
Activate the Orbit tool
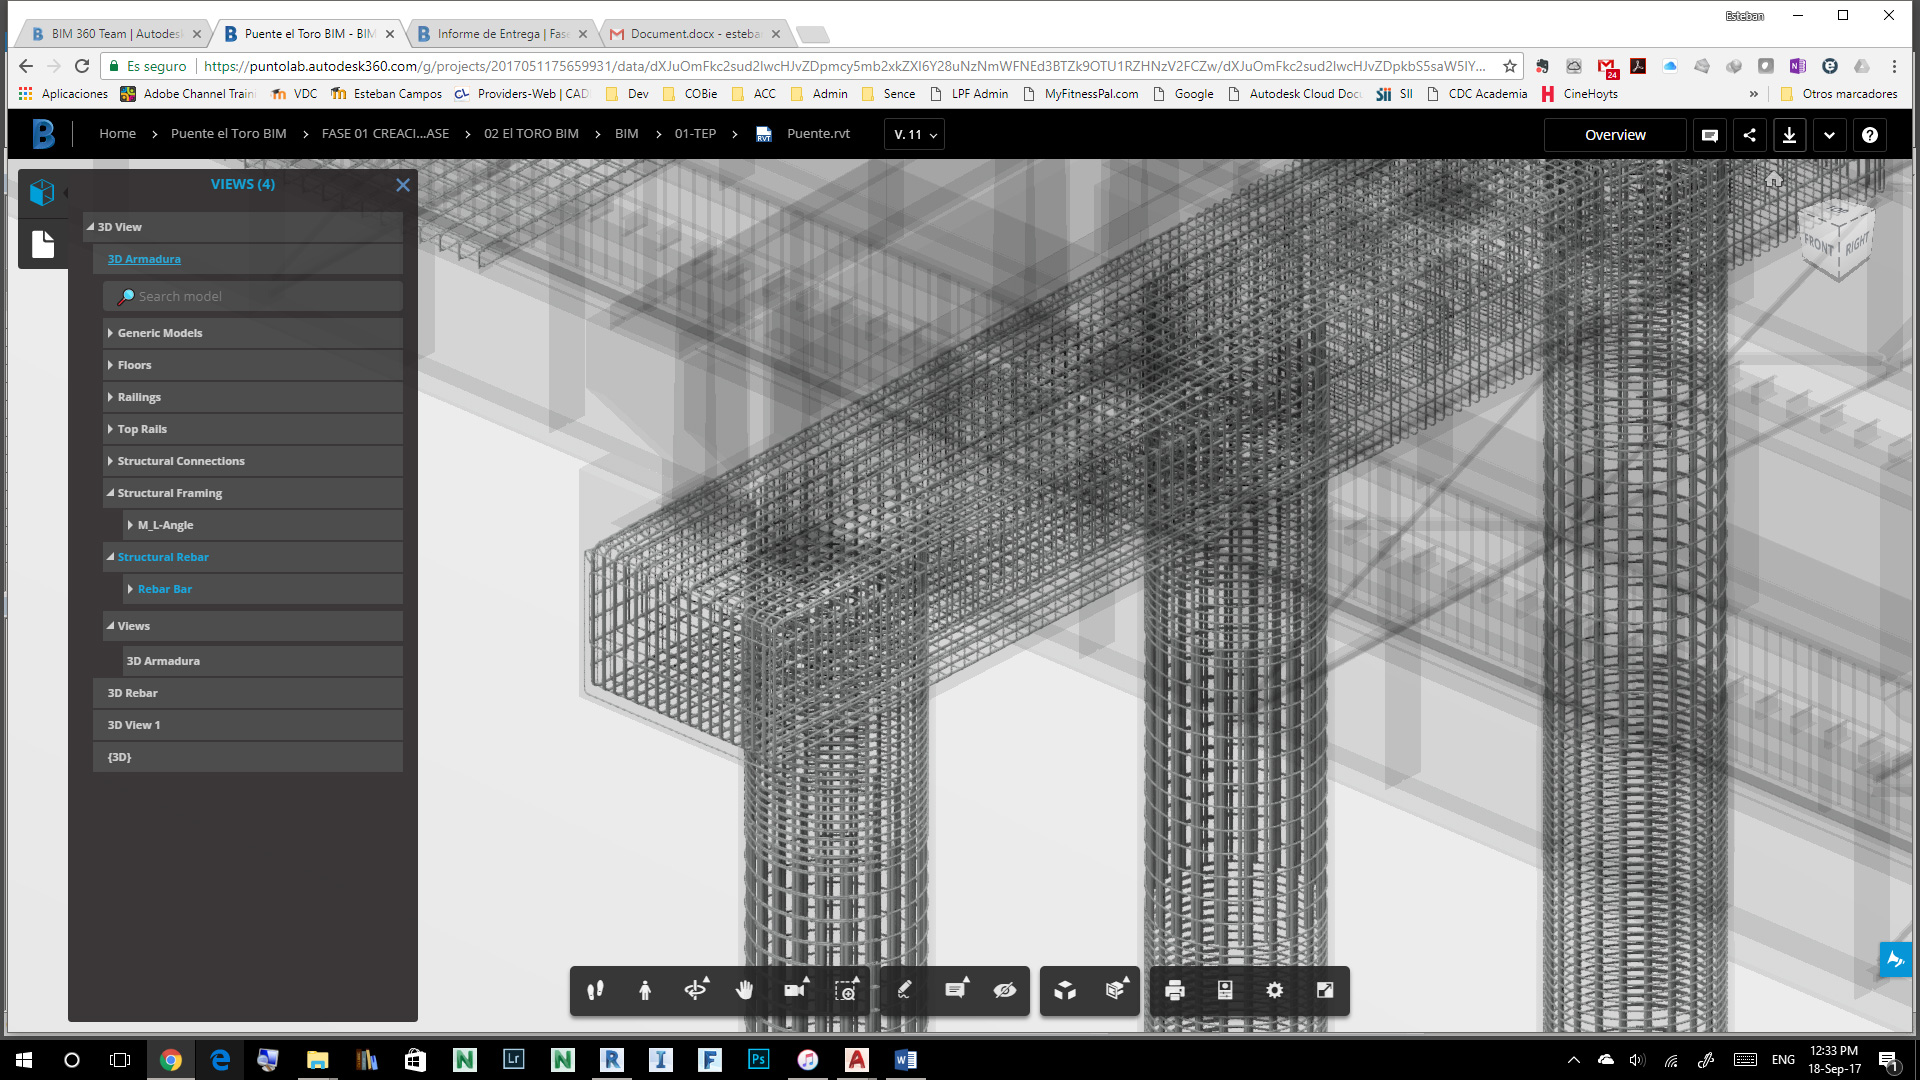tap(696, 990)
